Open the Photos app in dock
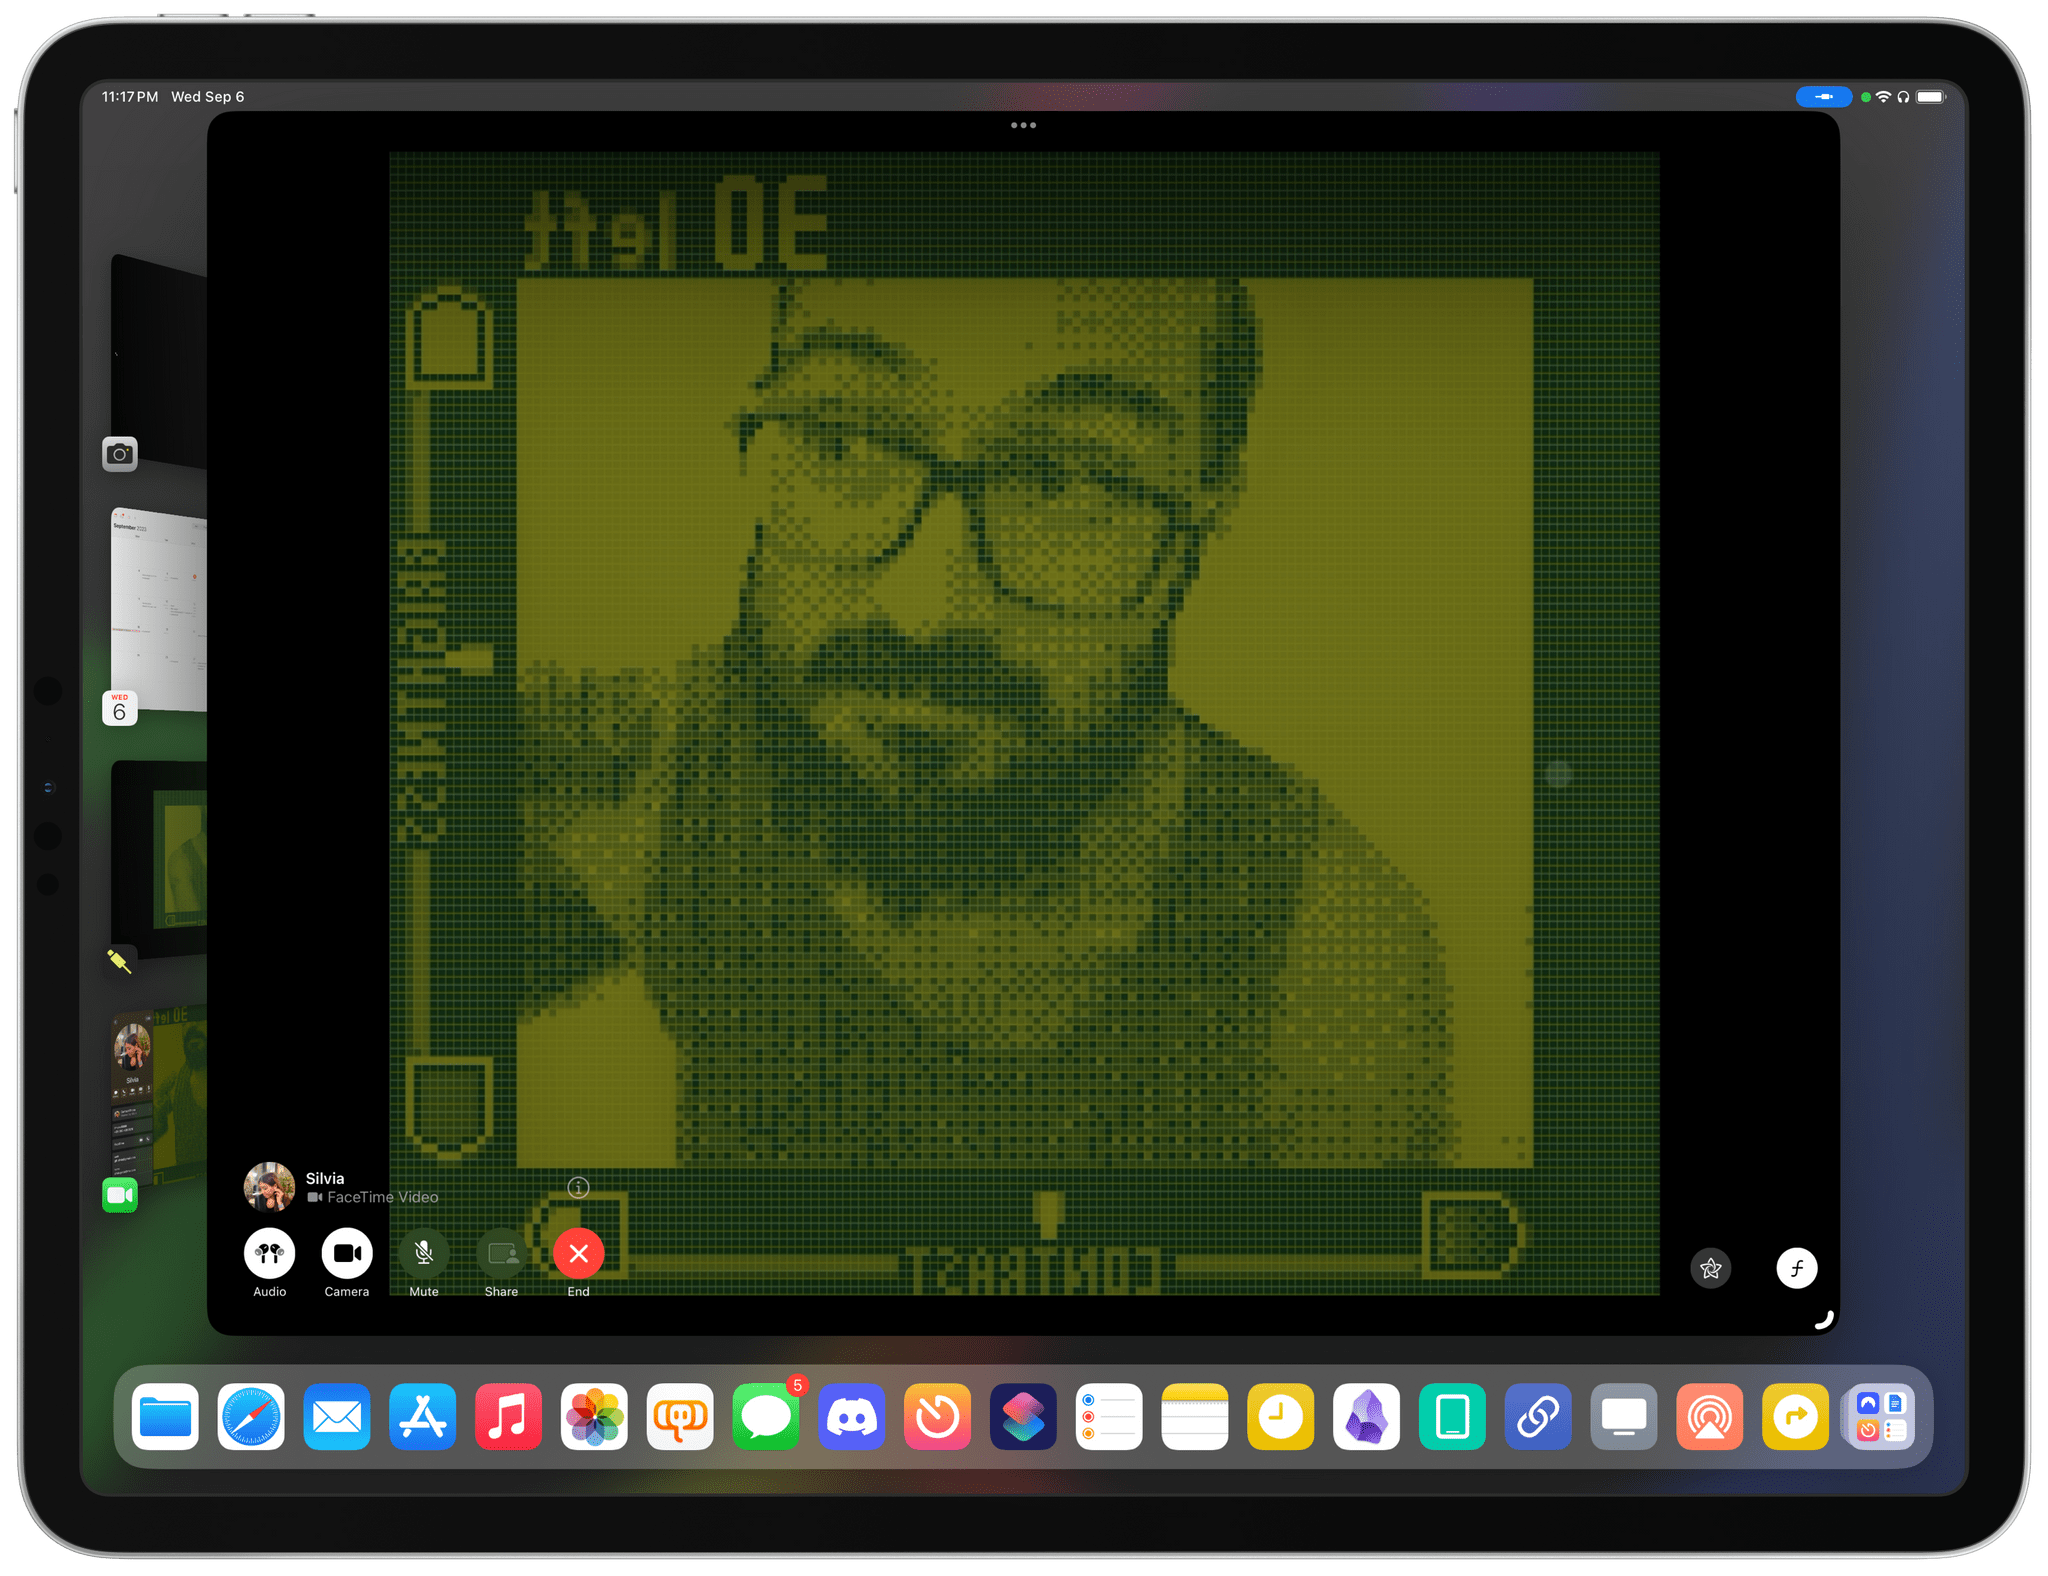This screenshot has height=1576, width=2048. (x=594, y=1417)
